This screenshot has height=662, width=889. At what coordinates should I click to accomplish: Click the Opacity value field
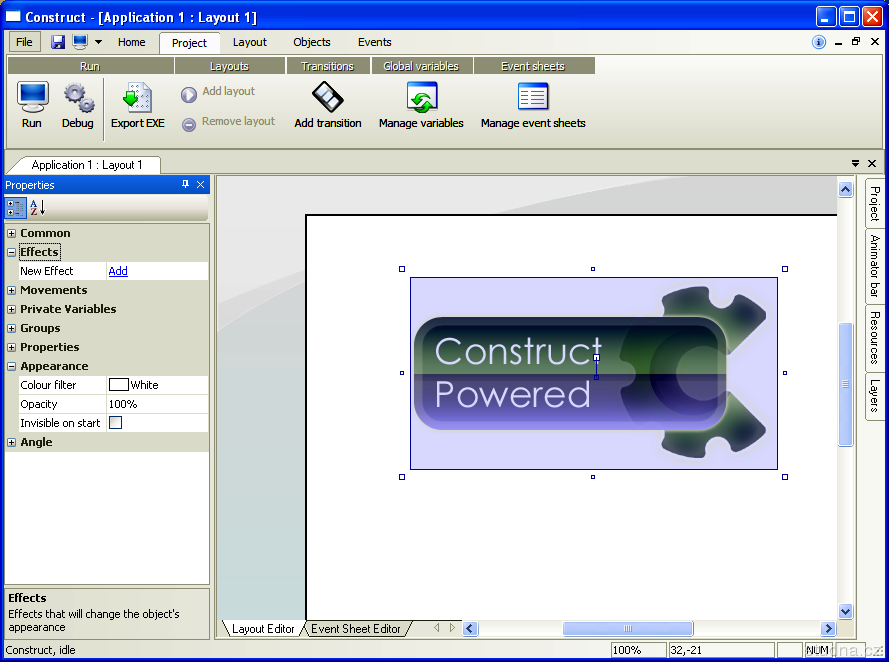156,404
